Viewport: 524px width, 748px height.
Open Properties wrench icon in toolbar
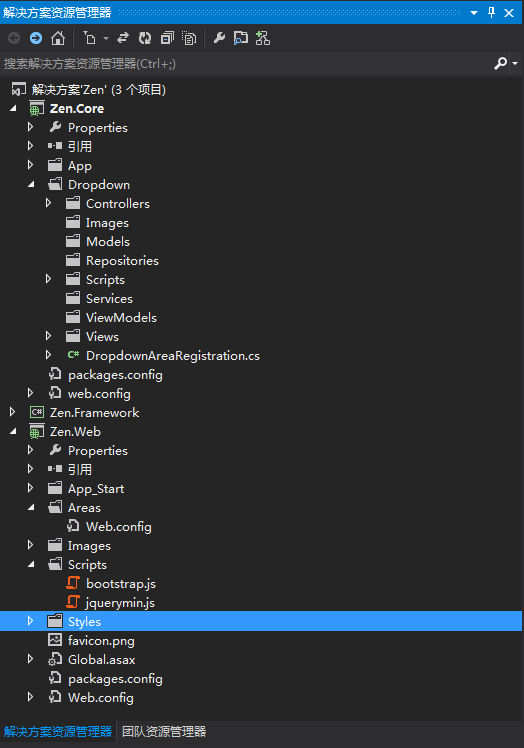pyautogui.click(x=219, y=38)
